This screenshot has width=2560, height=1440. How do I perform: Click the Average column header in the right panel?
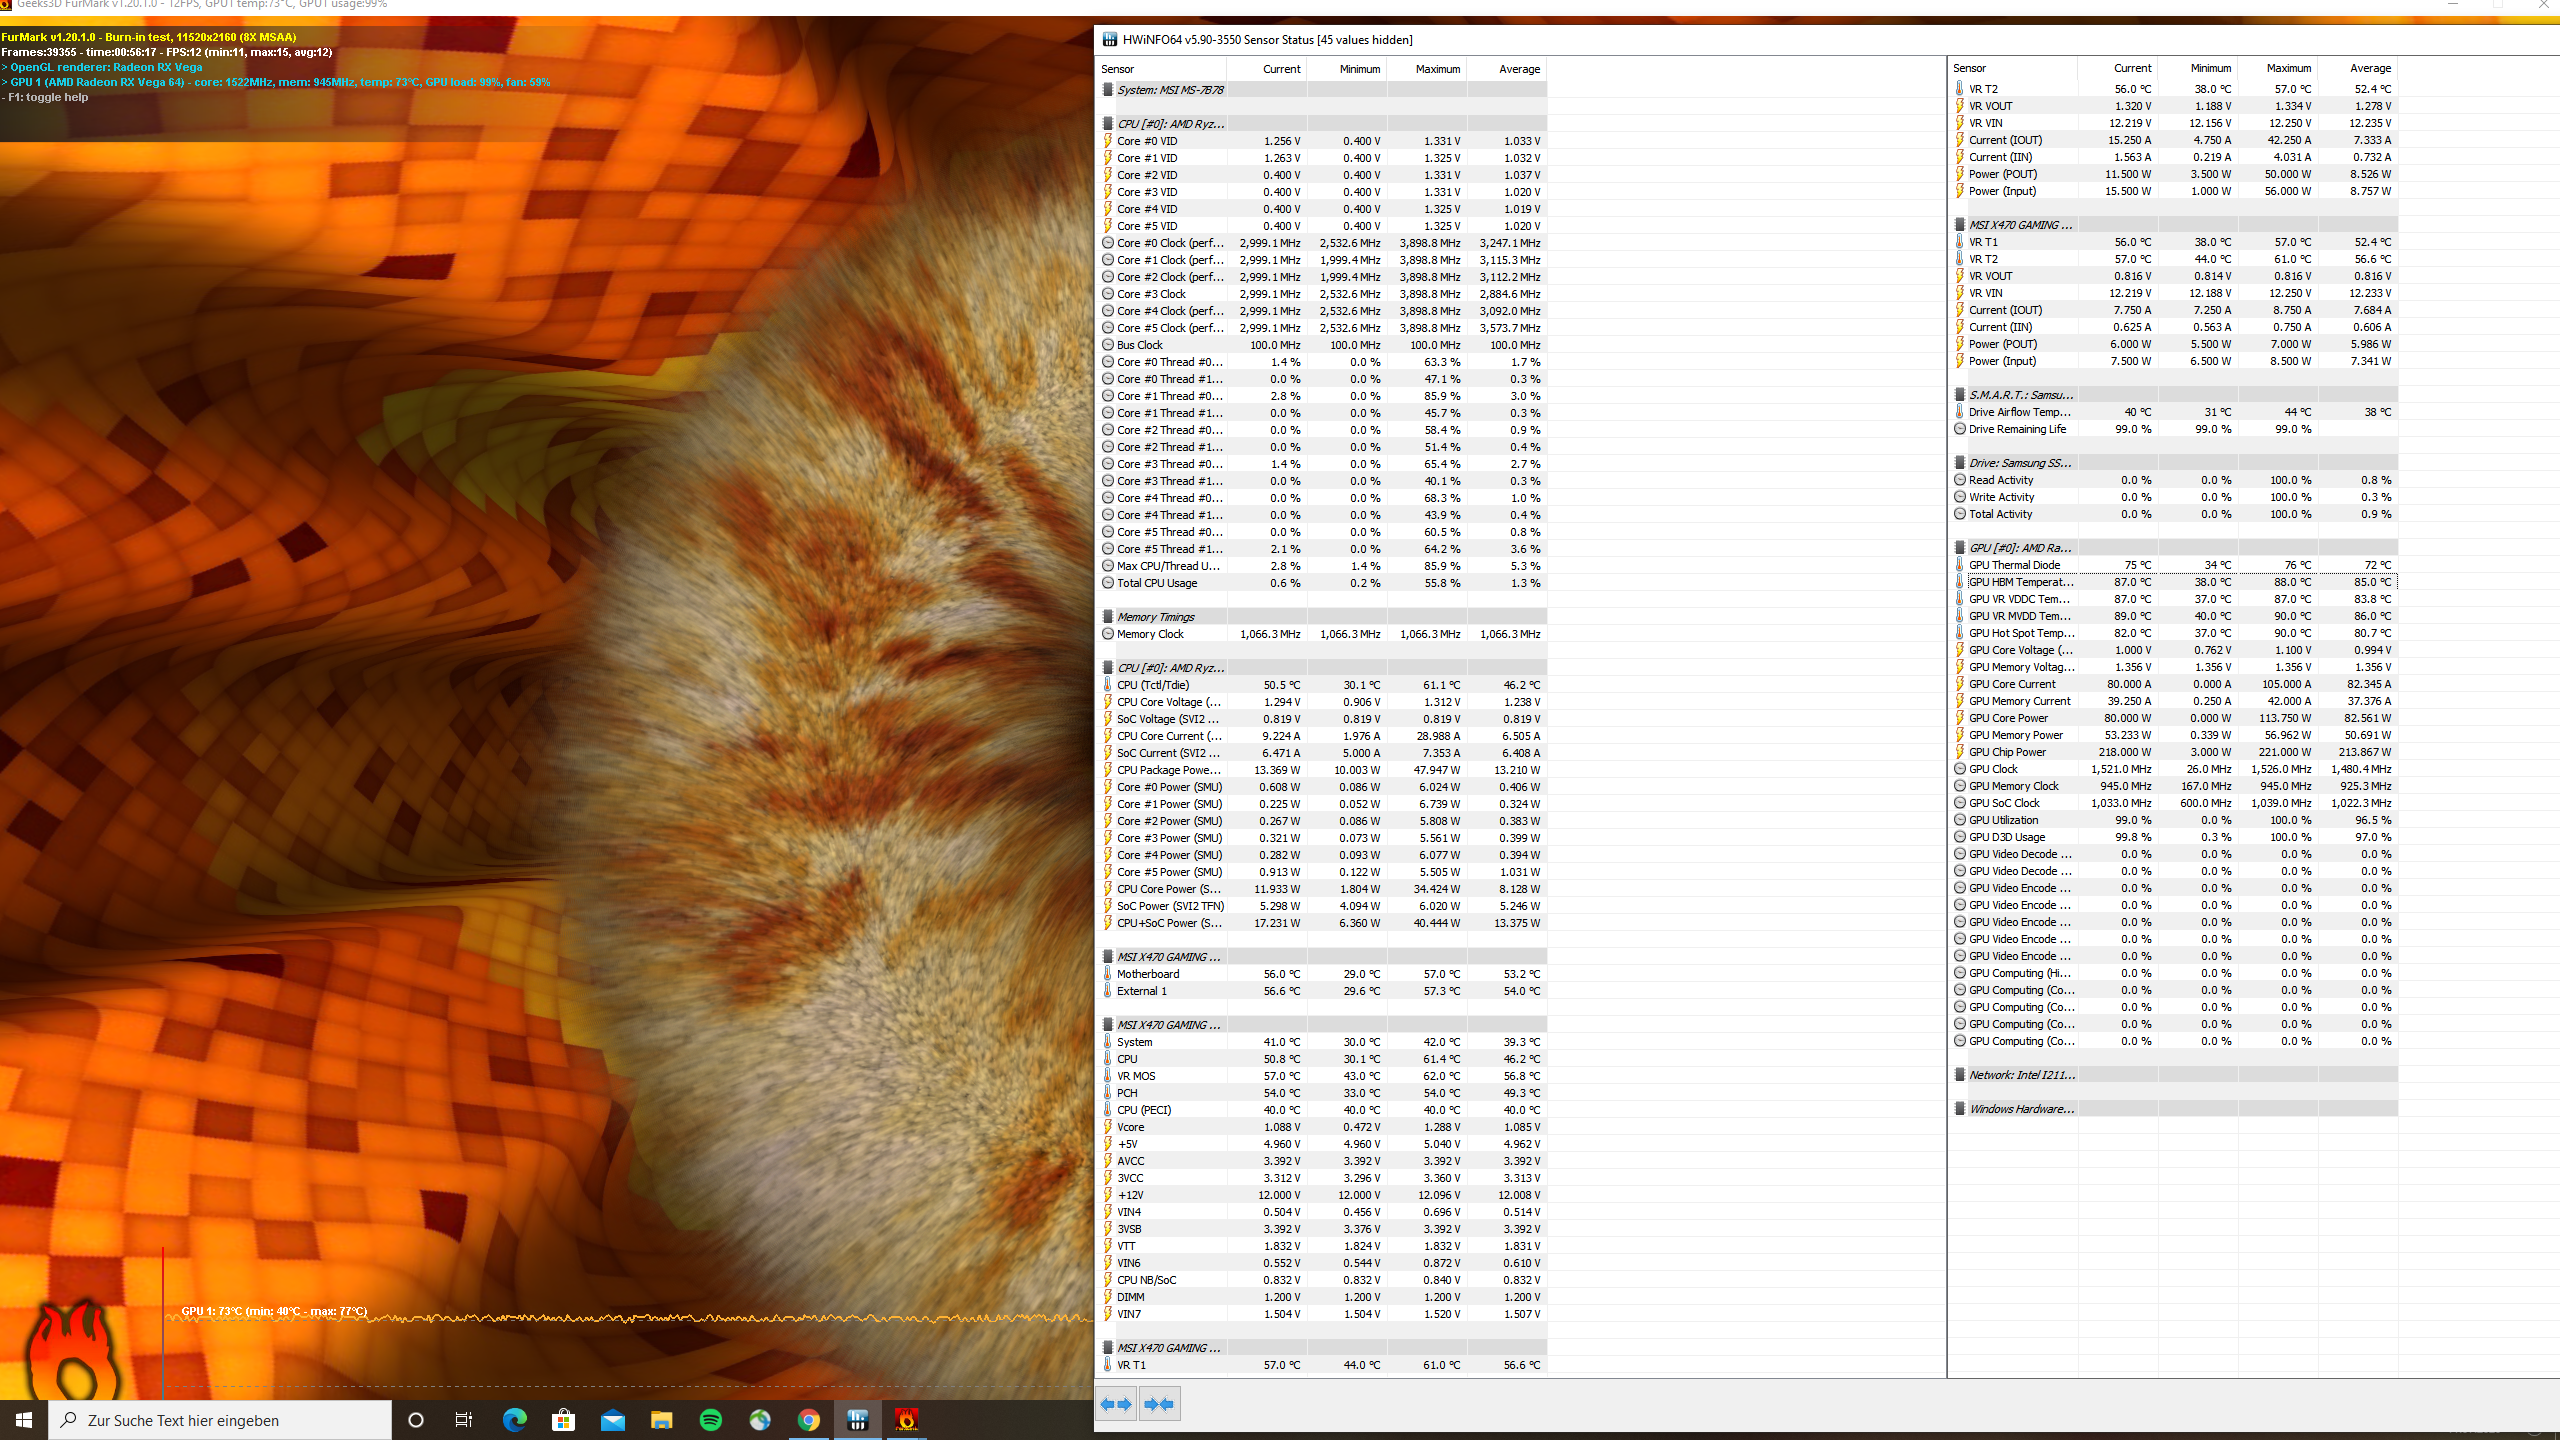click(2369, 68)
